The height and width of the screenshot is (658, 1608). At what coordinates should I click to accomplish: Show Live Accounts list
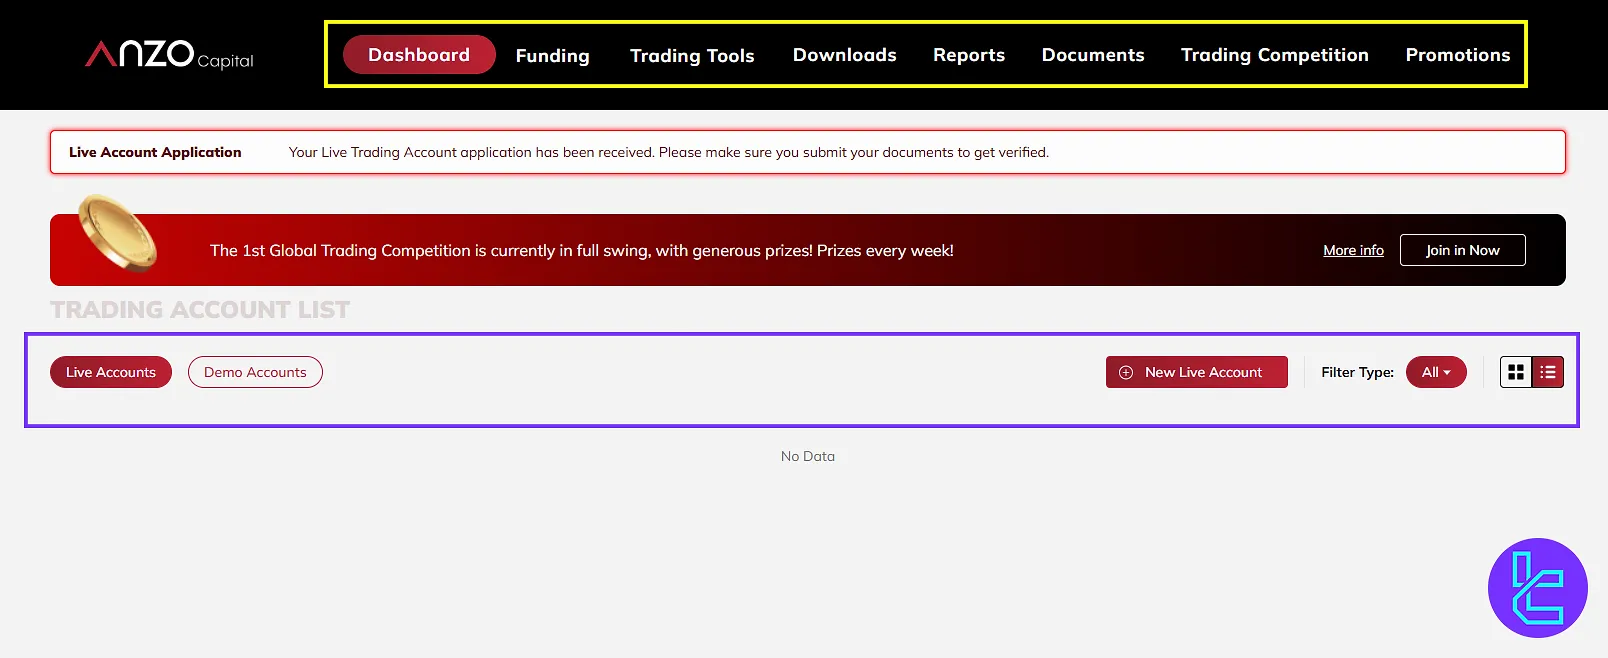(x=111, y=372)
